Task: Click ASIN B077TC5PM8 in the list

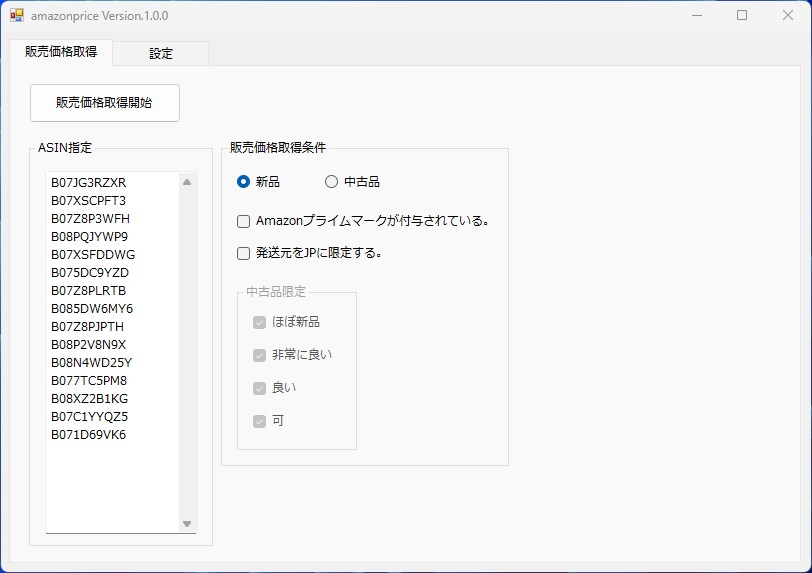Action: (89, 381)
